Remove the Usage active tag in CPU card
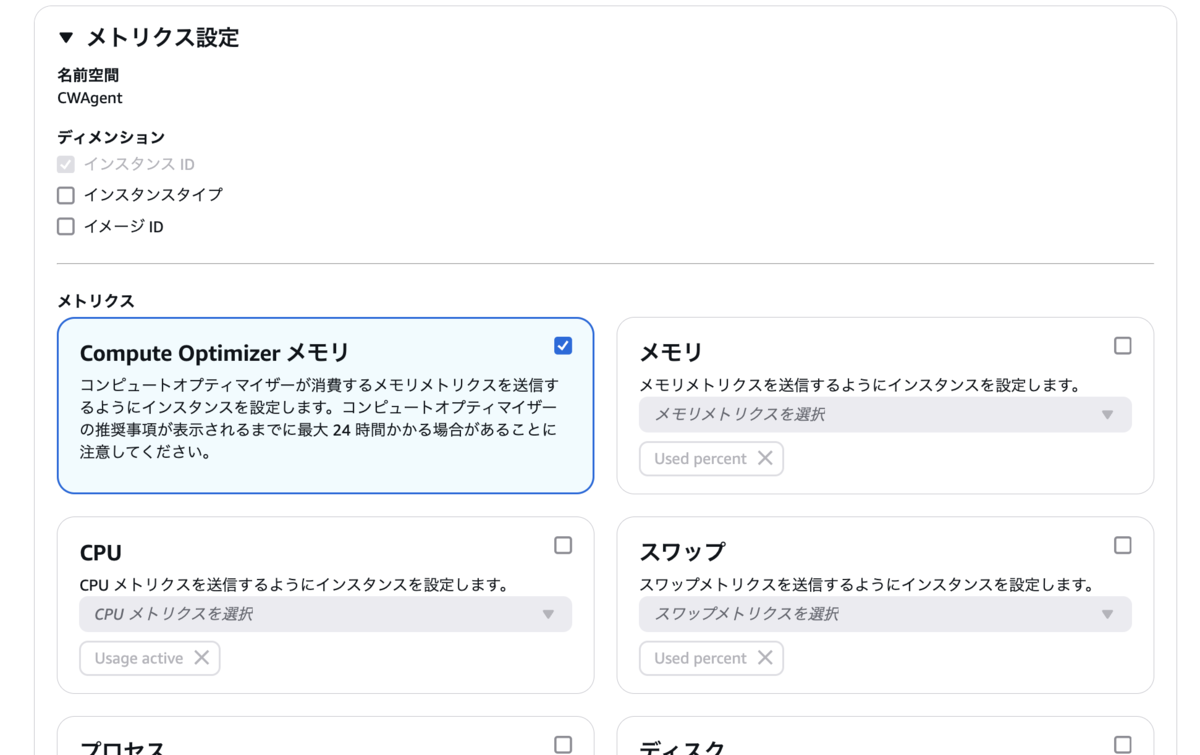 coord(201,658)
